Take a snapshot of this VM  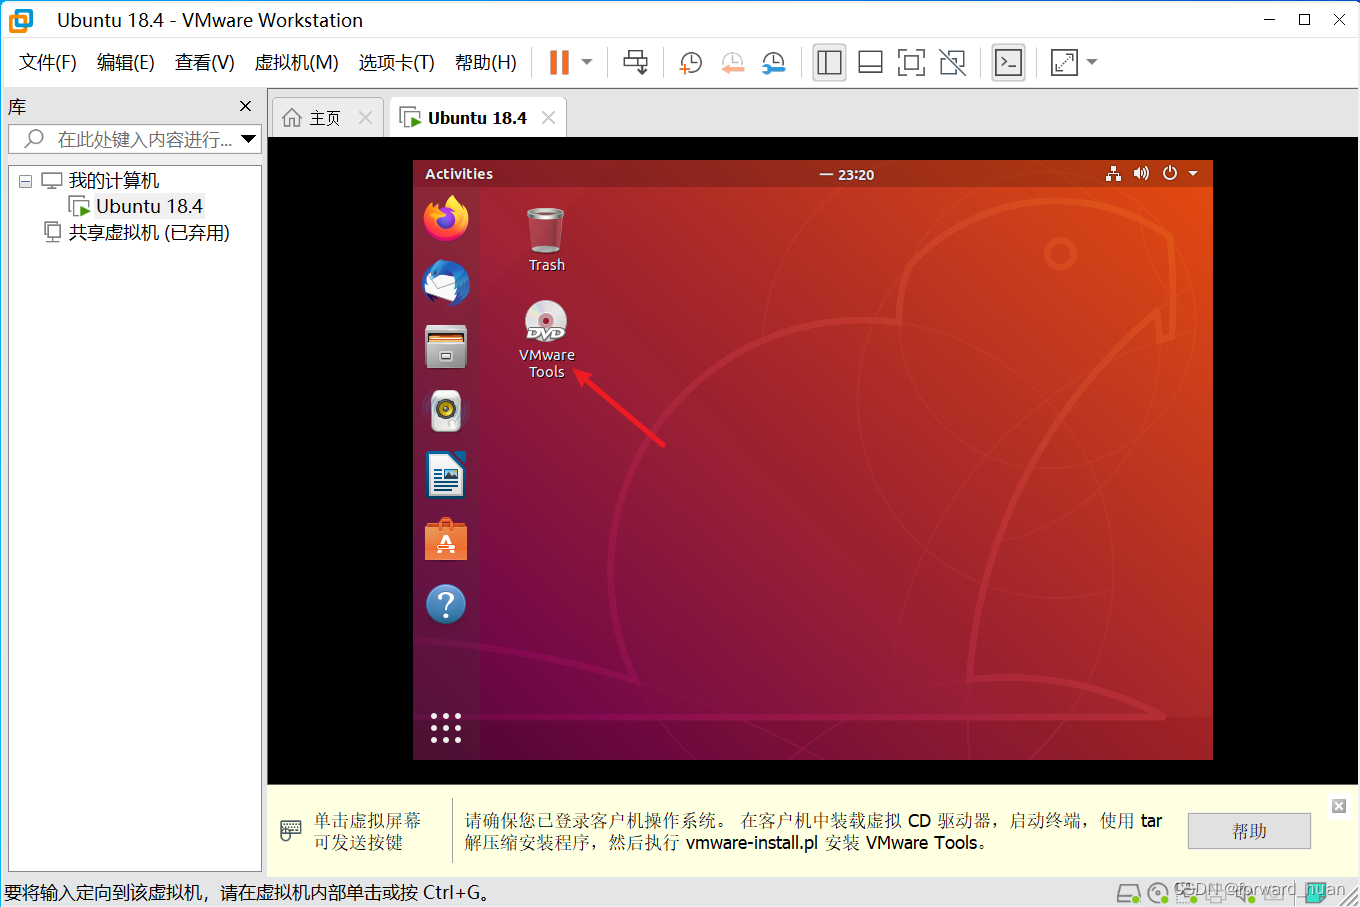tap(691, 63)
